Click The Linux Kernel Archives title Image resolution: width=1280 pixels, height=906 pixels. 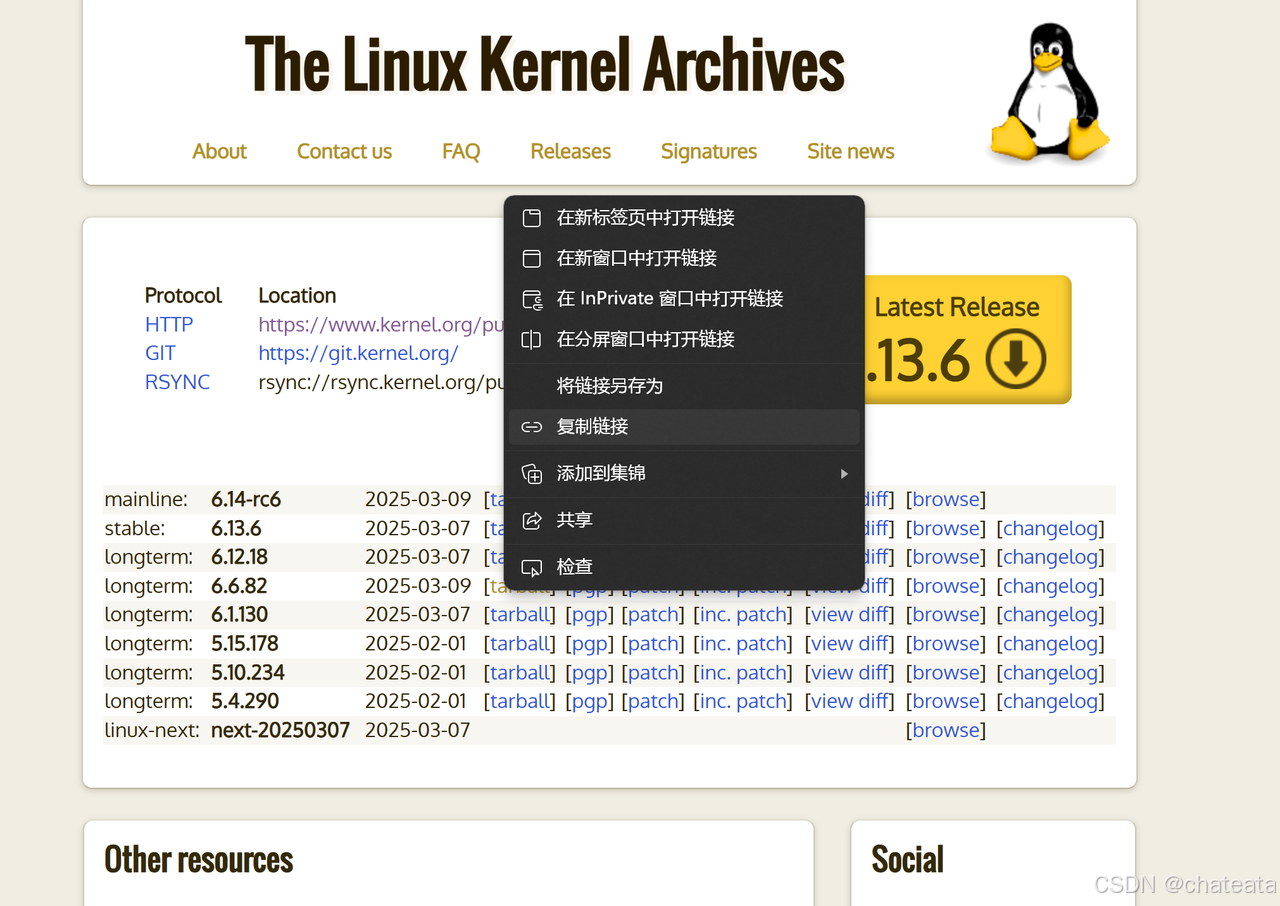pyautogui.click(x=545, y=64)
